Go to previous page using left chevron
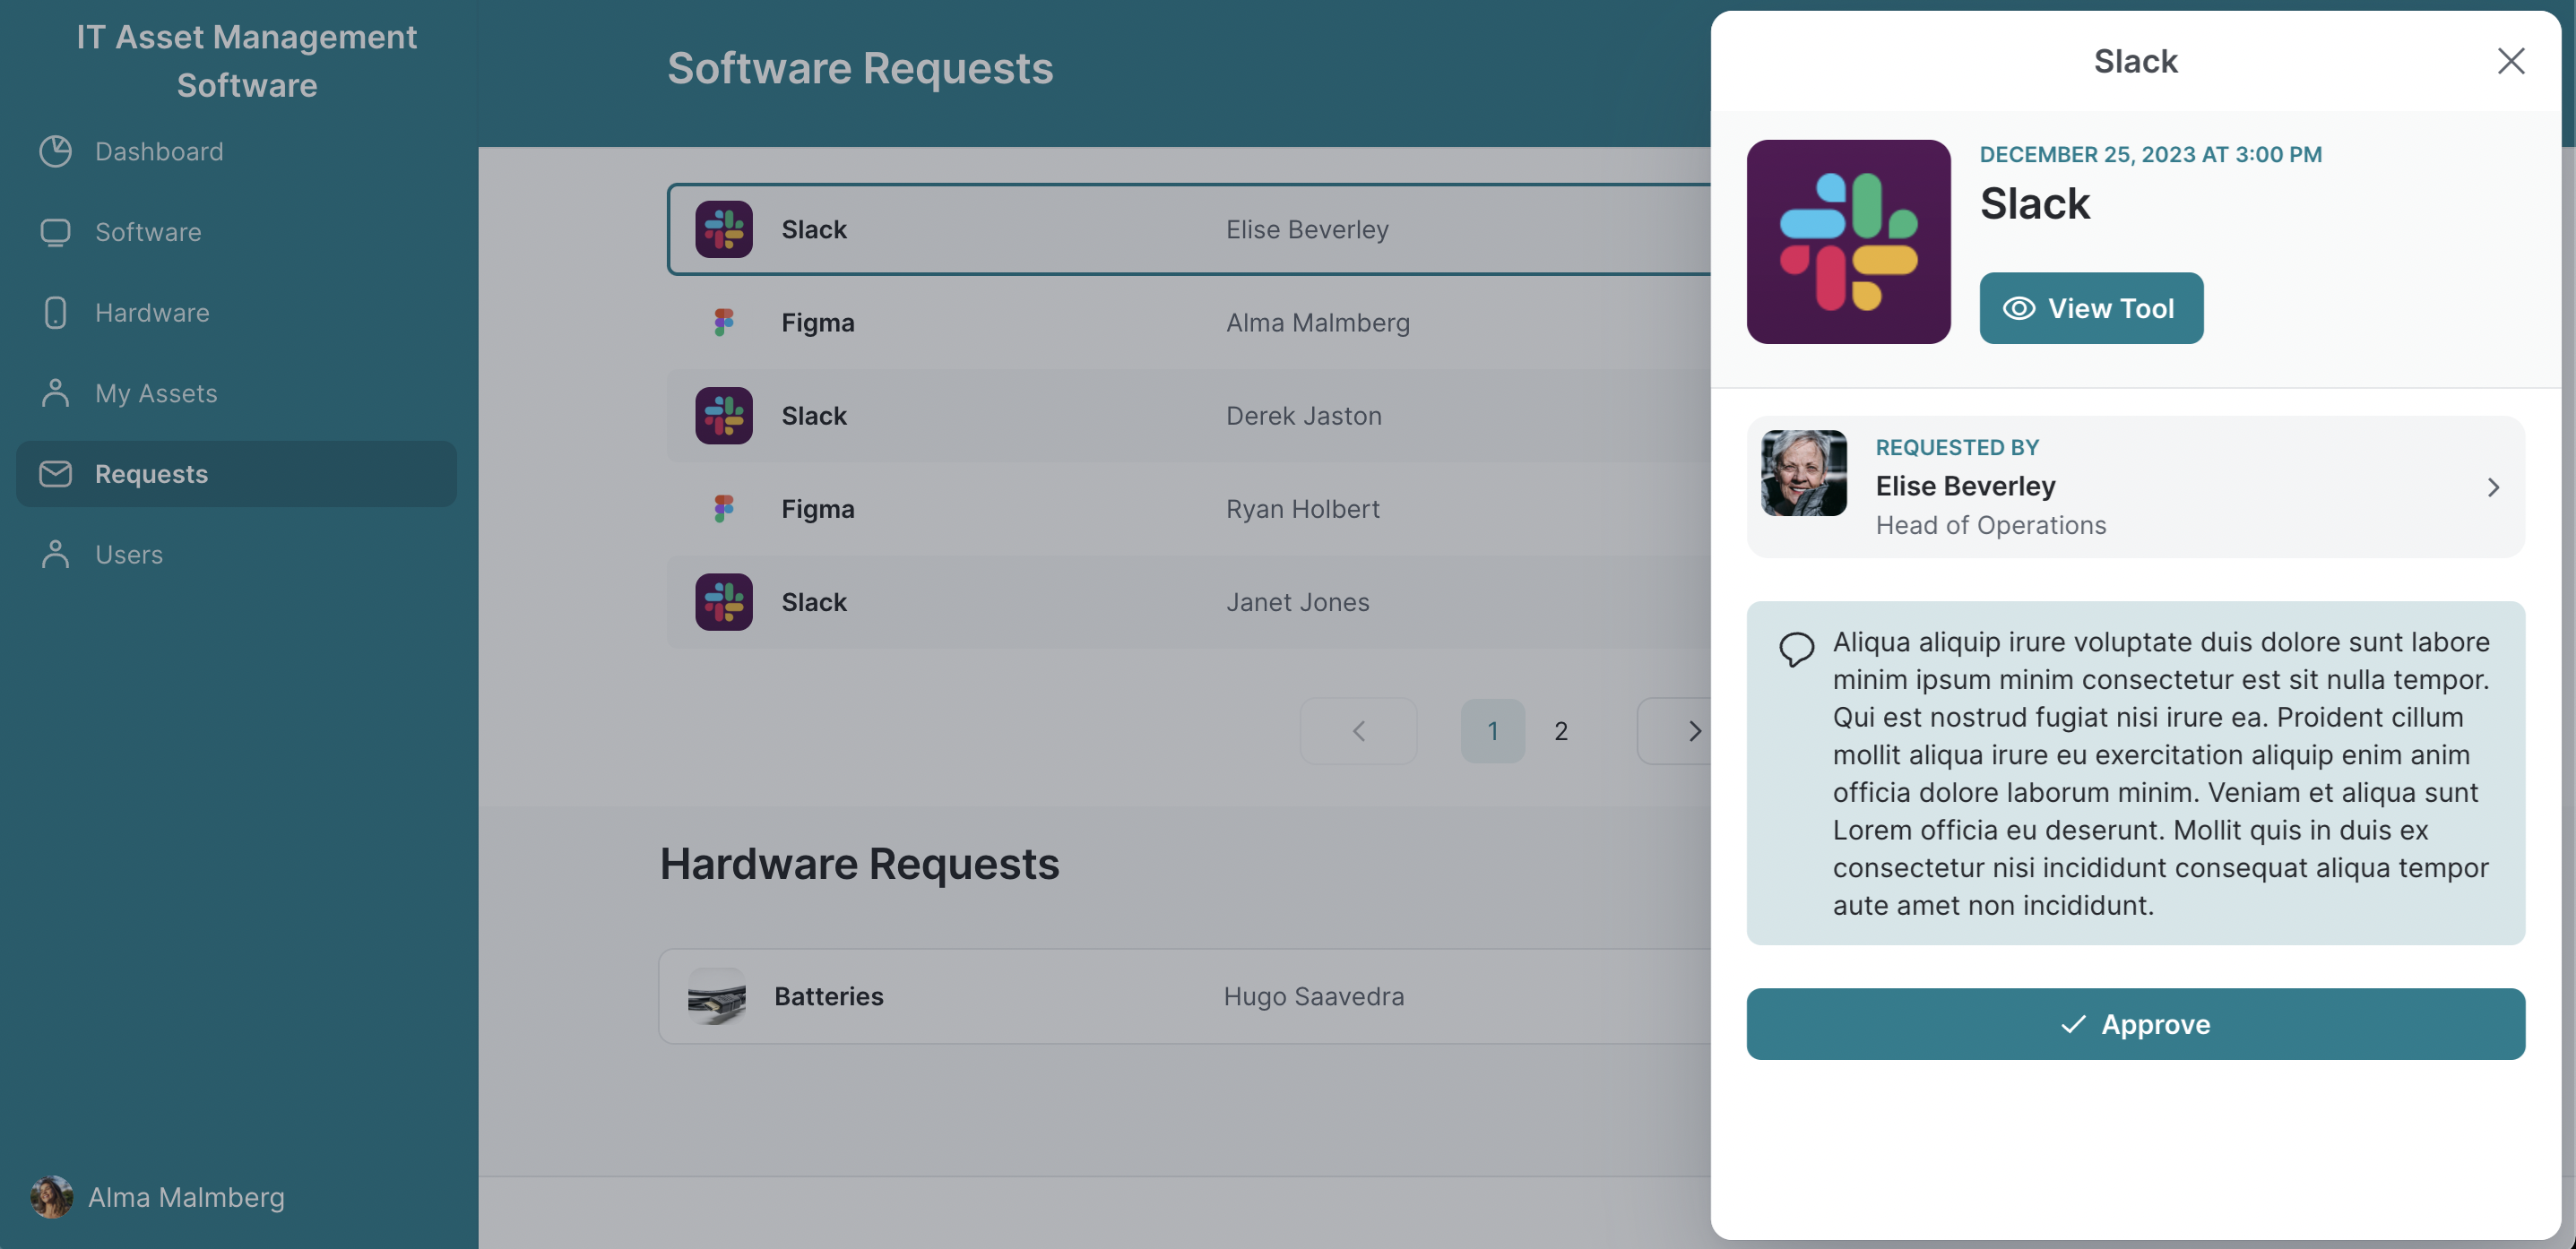Viewport: 2576px width, 1249px height. pyautogui.click(x=1357, y=731)
